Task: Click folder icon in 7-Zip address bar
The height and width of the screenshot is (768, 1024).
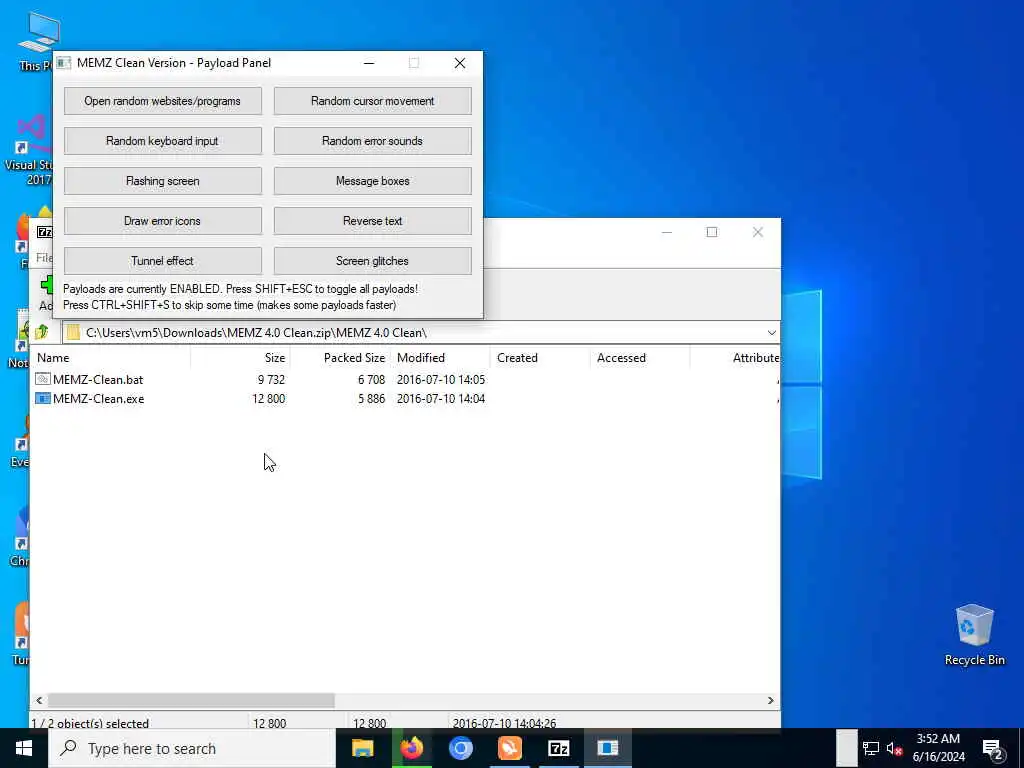Action: click(x=73, y=332)
